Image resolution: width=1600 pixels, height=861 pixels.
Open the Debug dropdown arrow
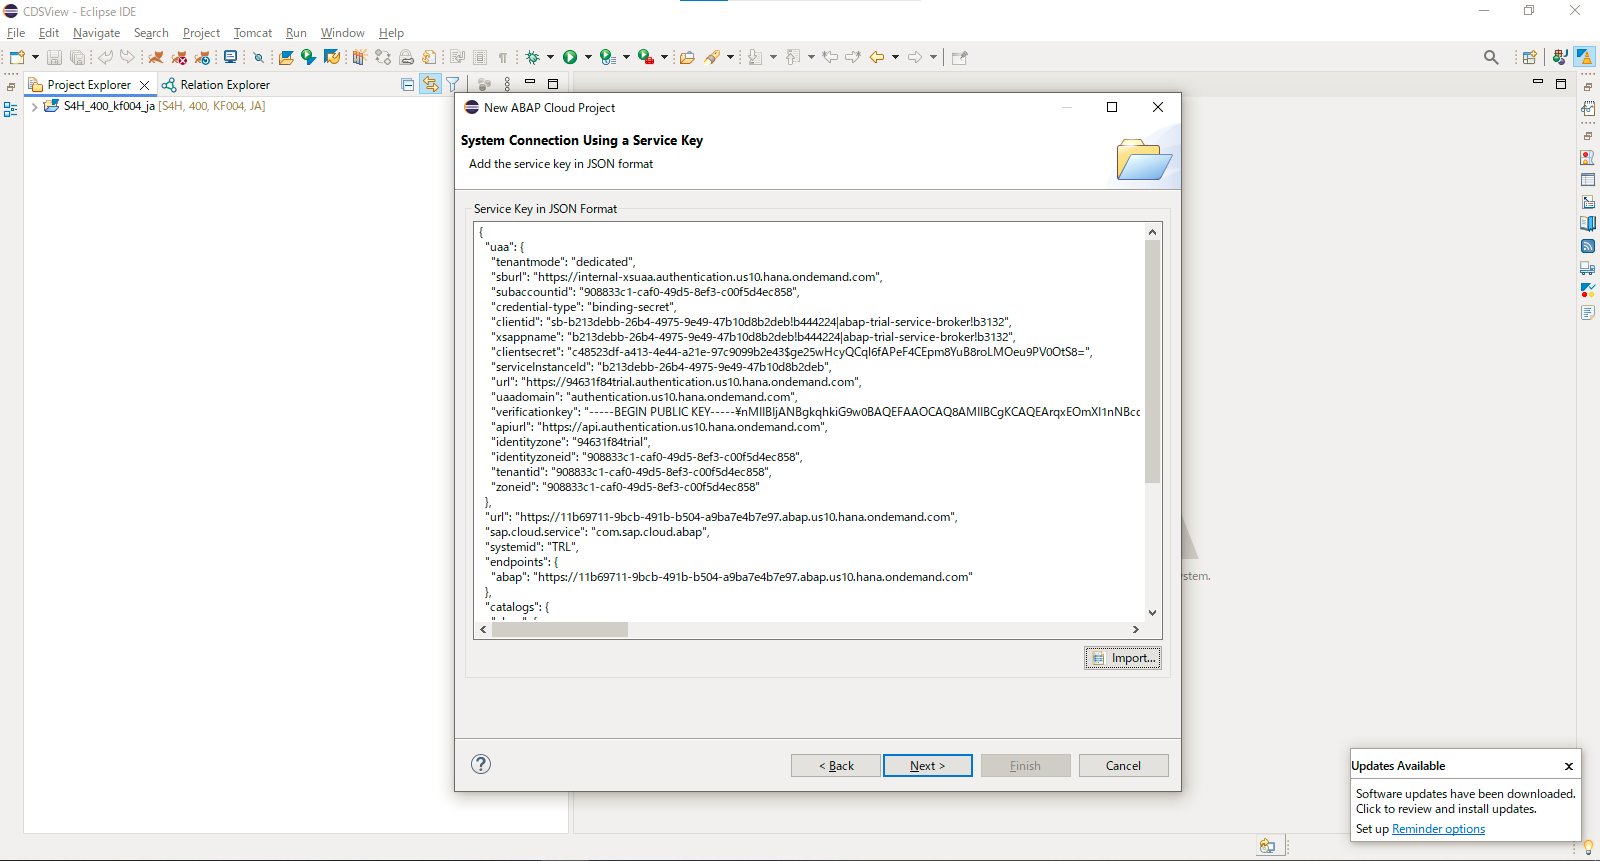[x=550, y=57]
